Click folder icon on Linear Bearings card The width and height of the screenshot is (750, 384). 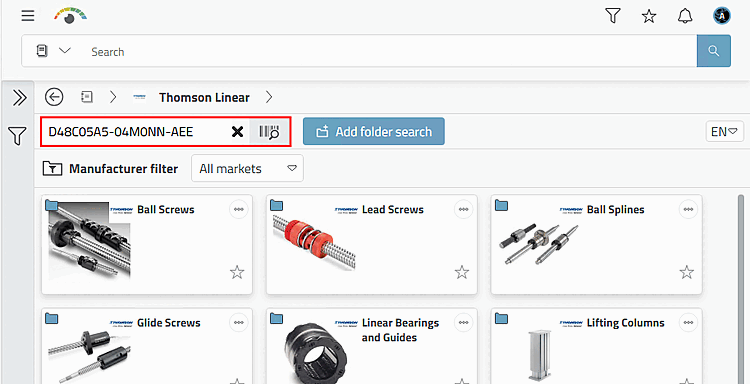276,318
